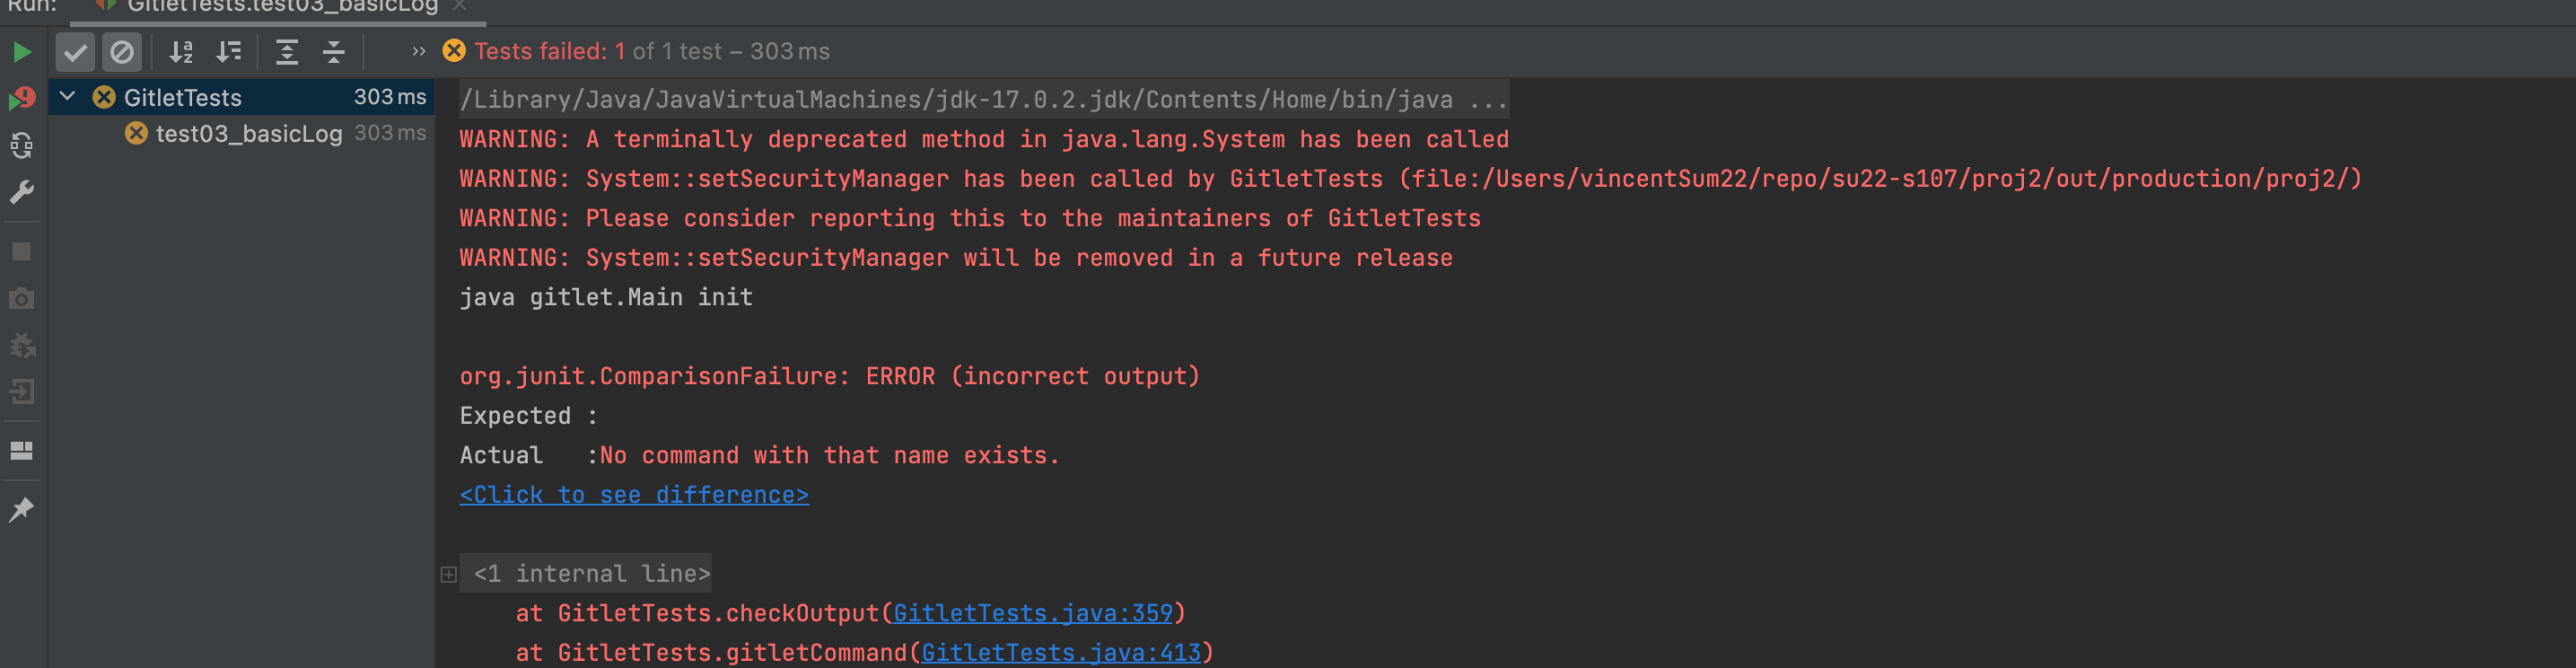Collapse the GitletTests tree node
The height and width of the screenshot is (668, 2576).
click(68, 97)
